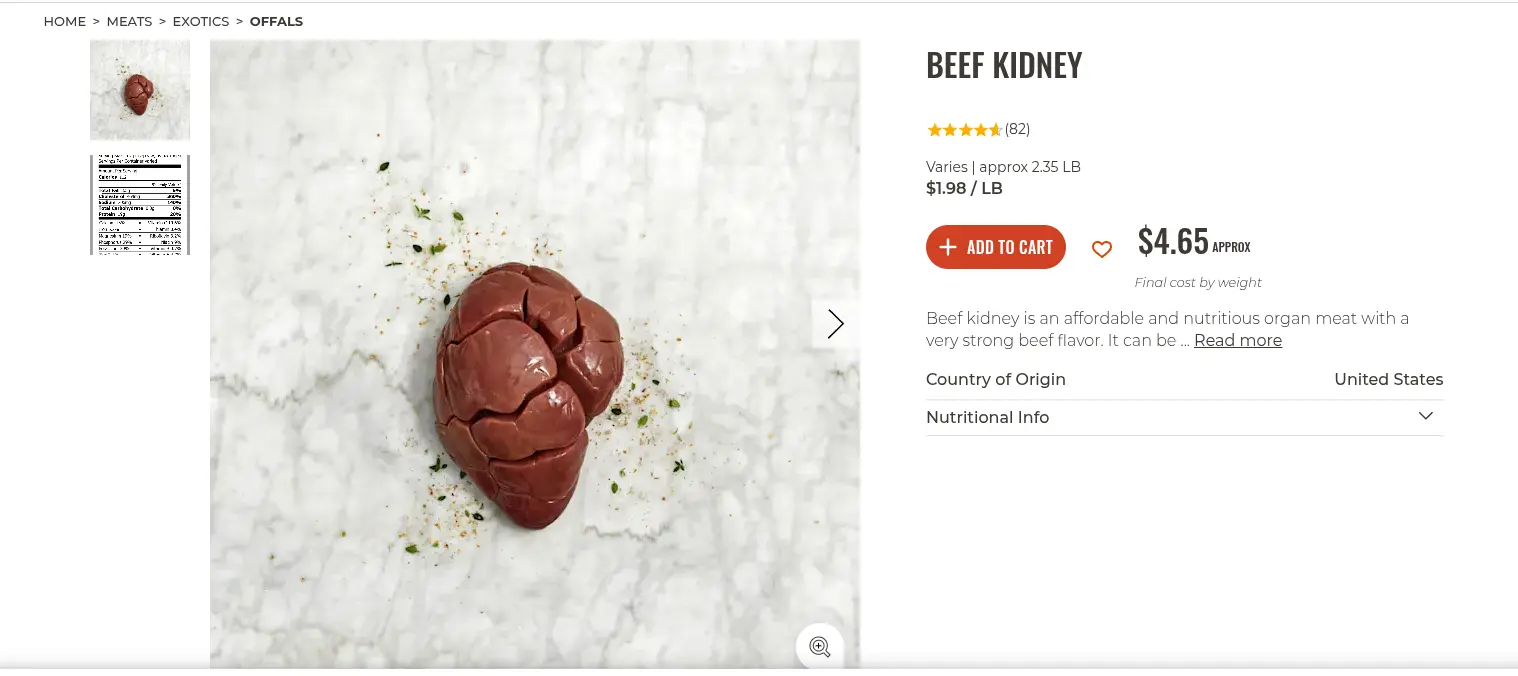1518x676 pixels.
Task: Click the magnifier zoom icon on photo
Action: [820, 646]
